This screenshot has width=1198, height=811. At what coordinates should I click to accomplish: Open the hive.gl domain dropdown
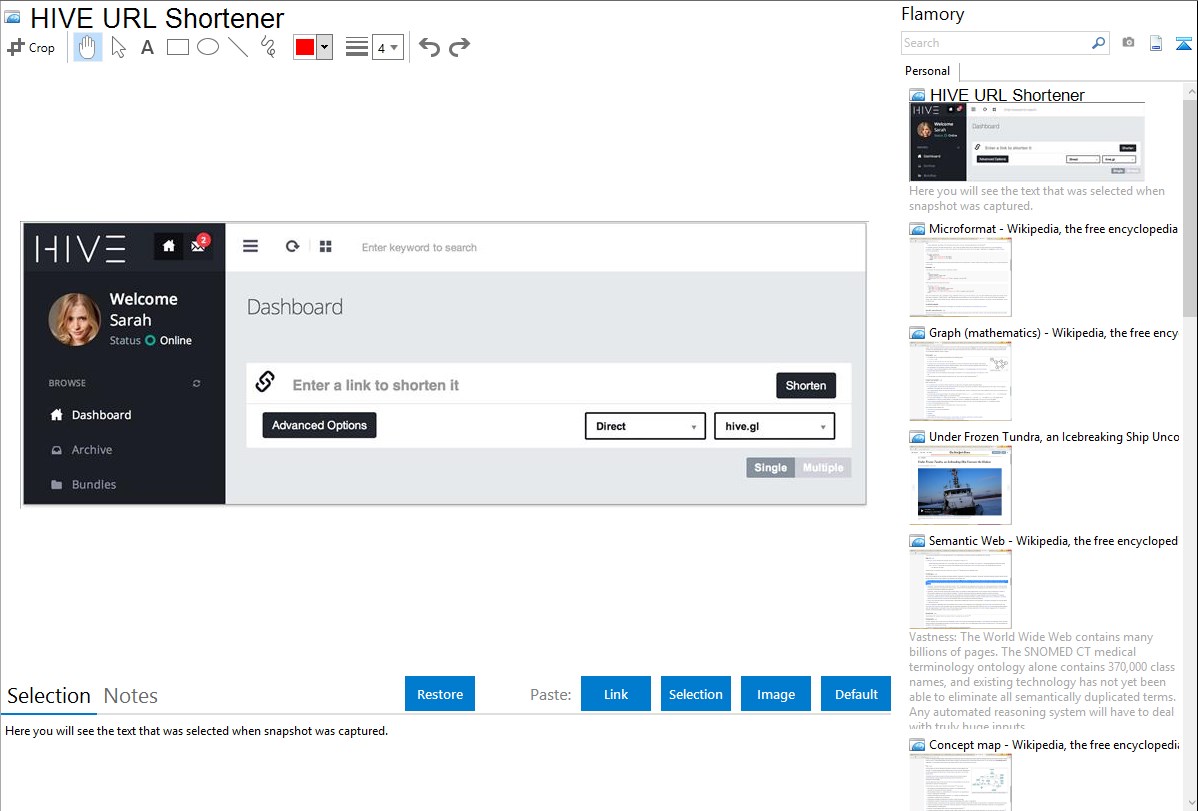774,426
